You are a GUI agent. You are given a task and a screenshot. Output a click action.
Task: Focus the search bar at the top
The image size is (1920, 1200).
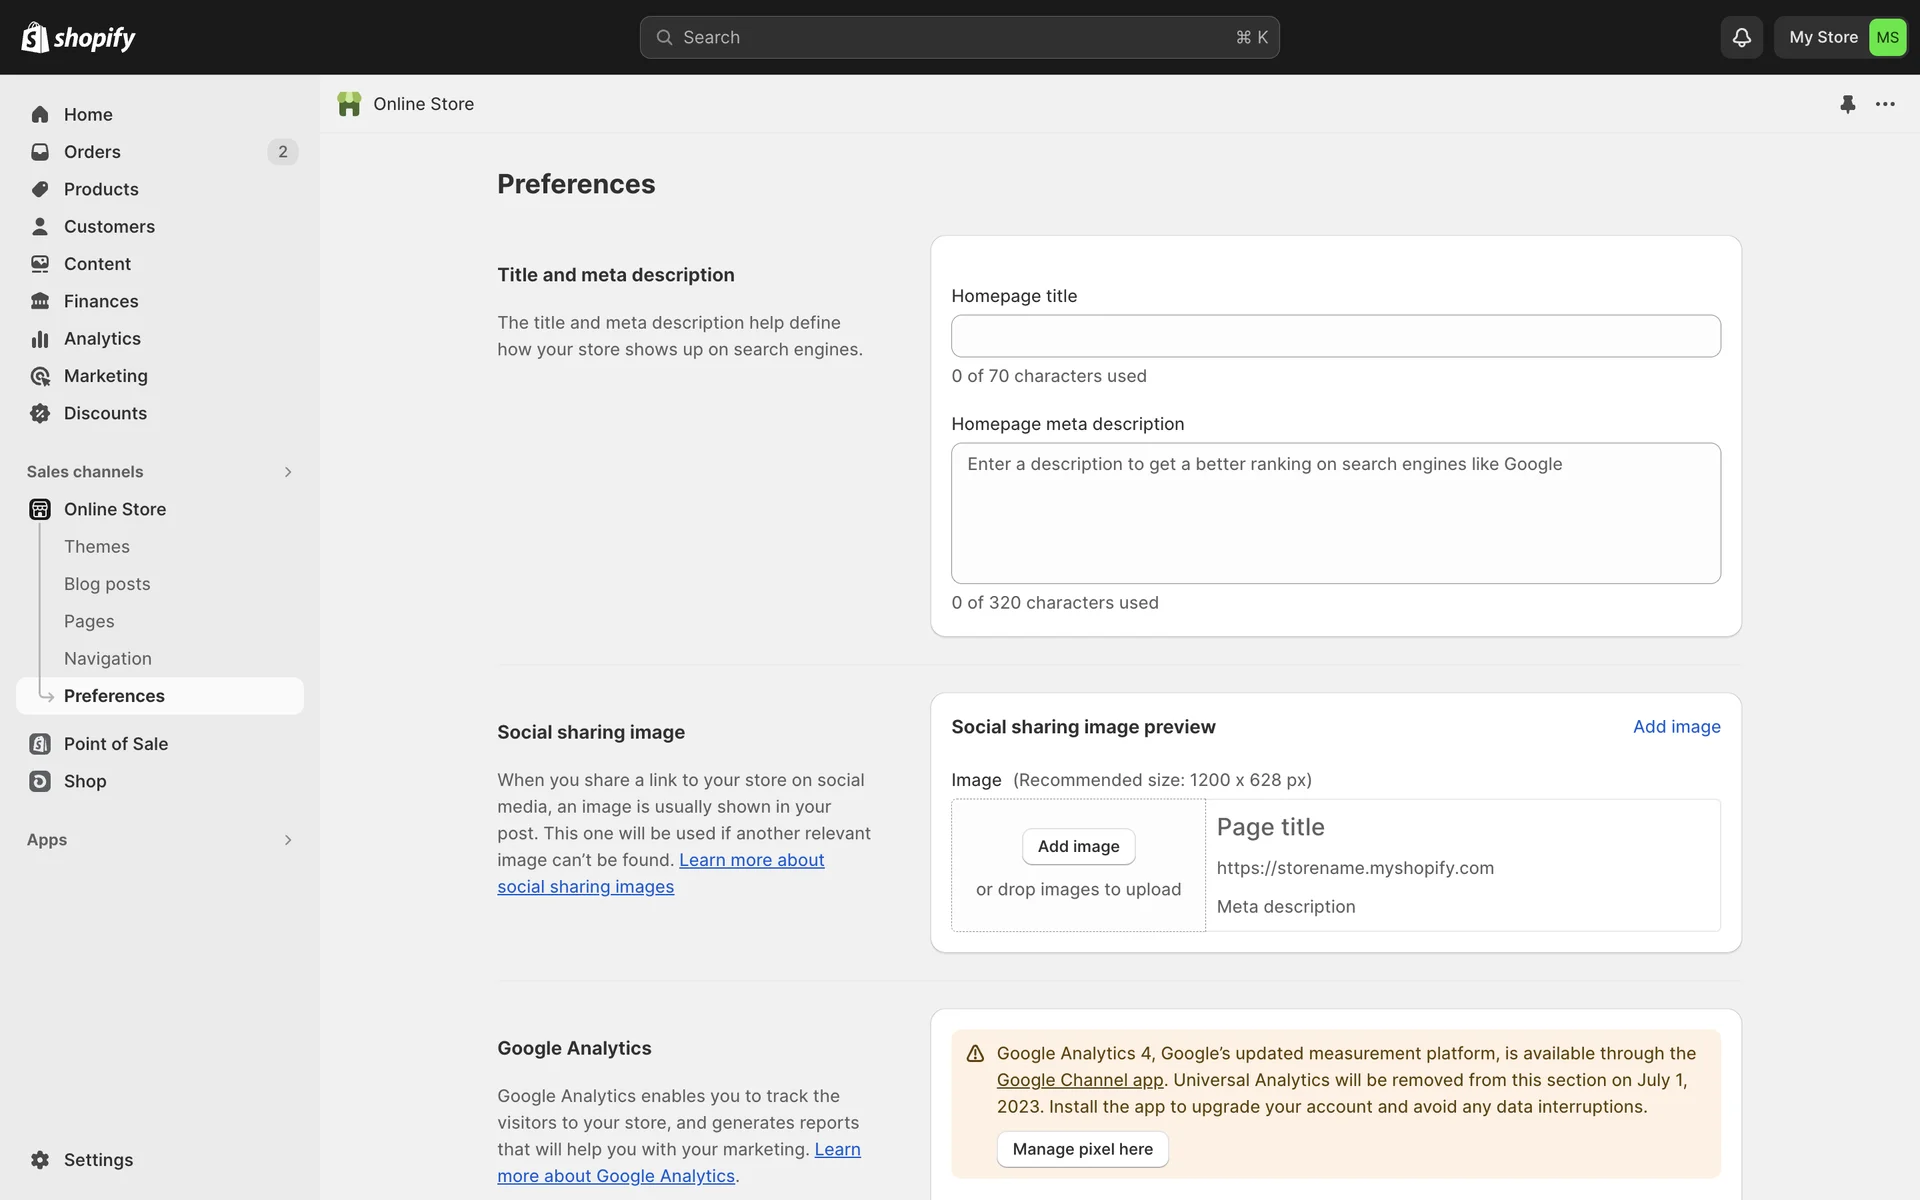coord(959,37)
